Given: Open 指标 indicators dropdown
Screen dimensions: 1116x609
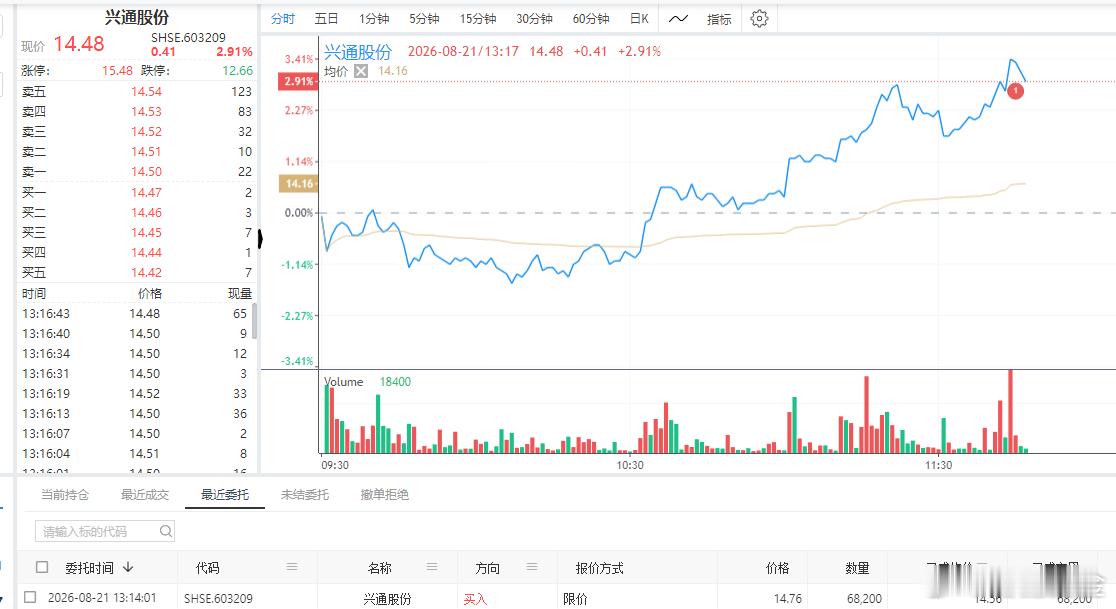Looking at the screenshot, I should pyautogui.click(x=719, y=19).
